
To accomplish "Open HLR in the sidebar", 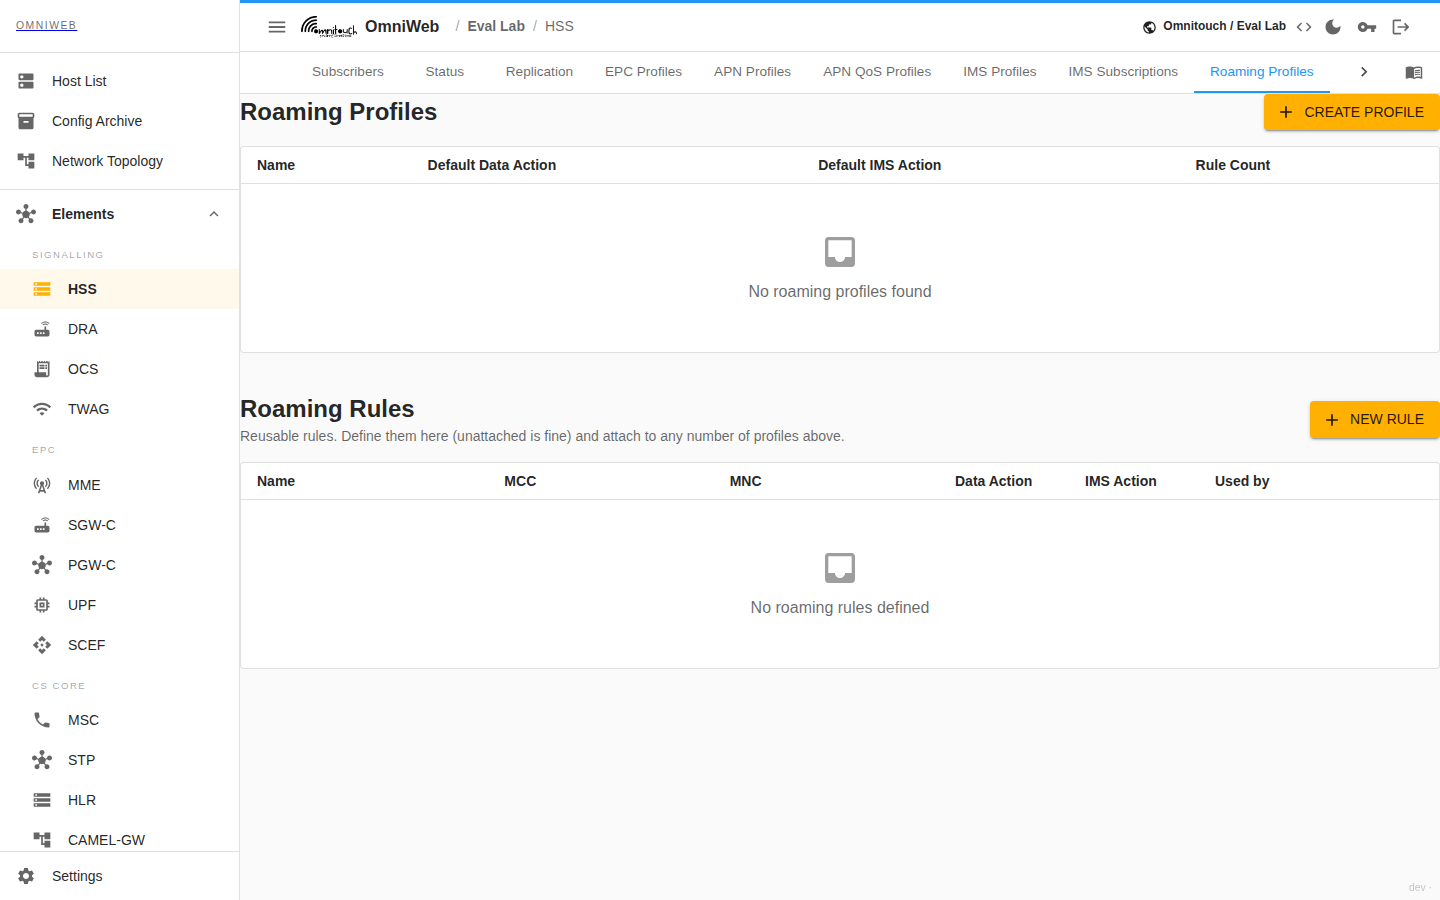I will click(x=119, y=800).
